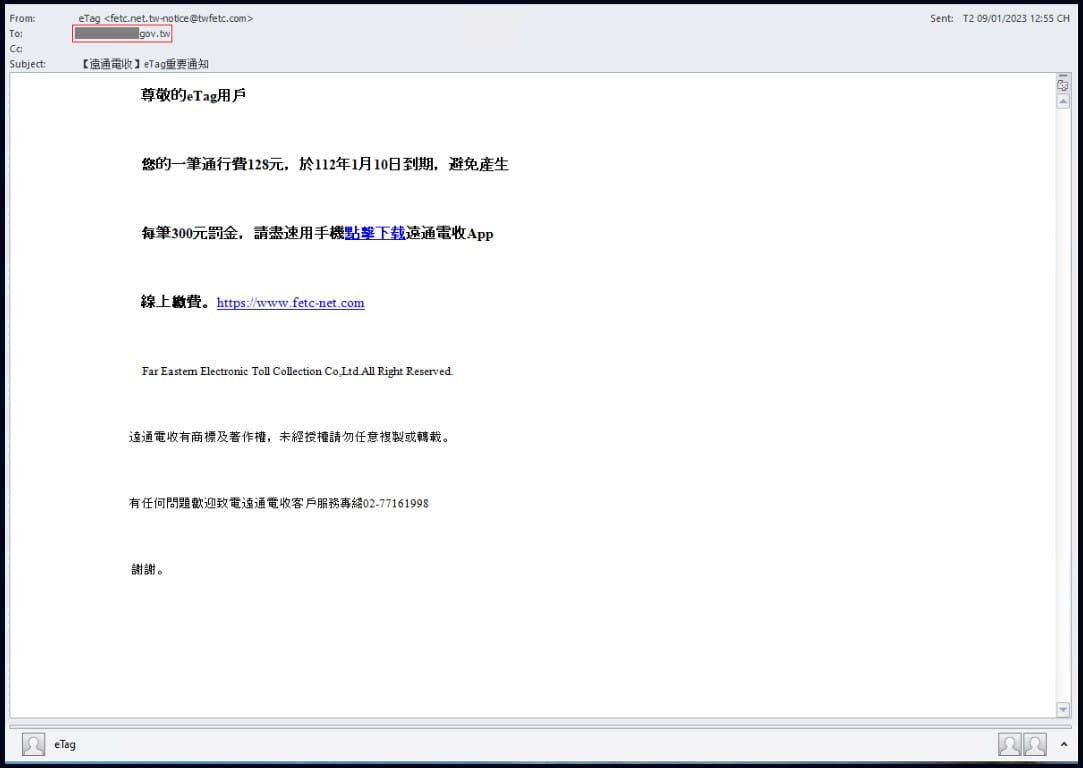Click the redacted gov.tw recipient address
This screenshot has height=768, width=1083.
pyautogui.click(x=122, y=33)
